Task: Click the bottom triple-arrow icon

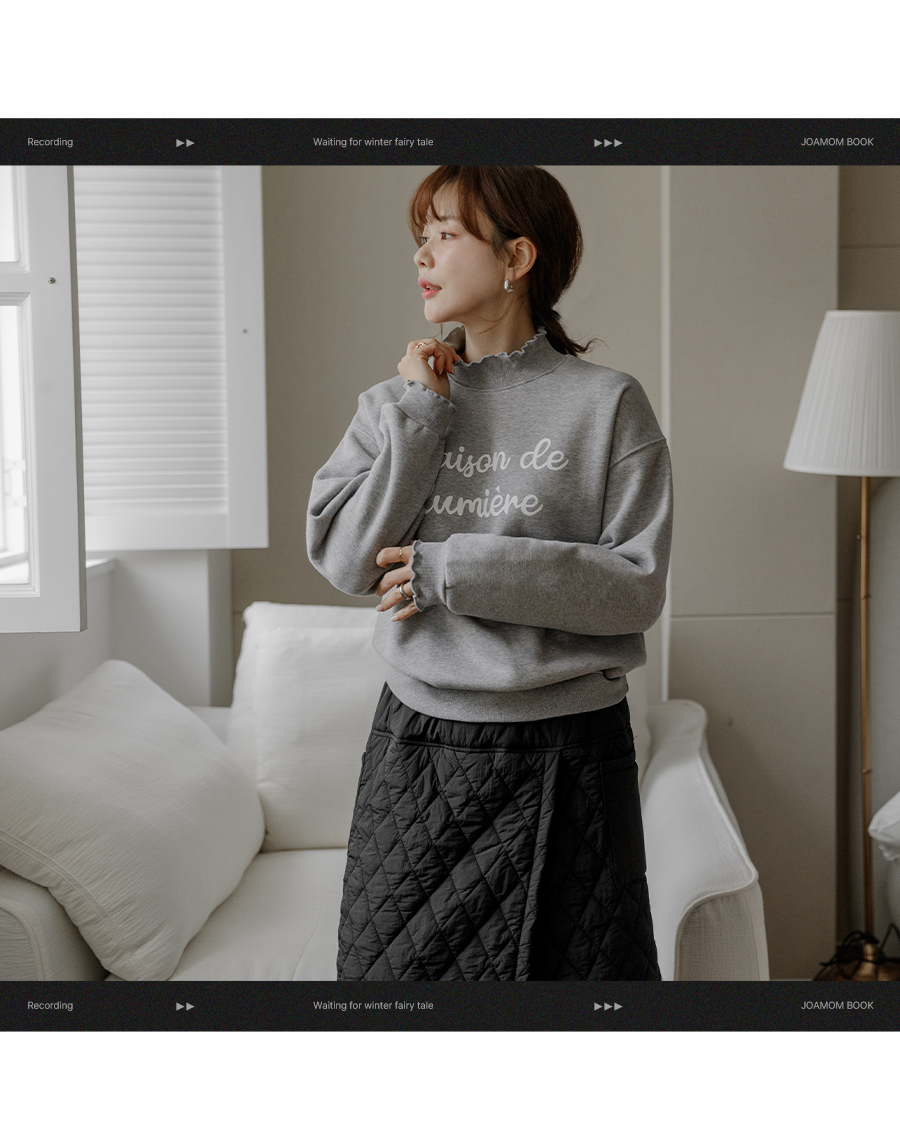Action: (608, 1006)
